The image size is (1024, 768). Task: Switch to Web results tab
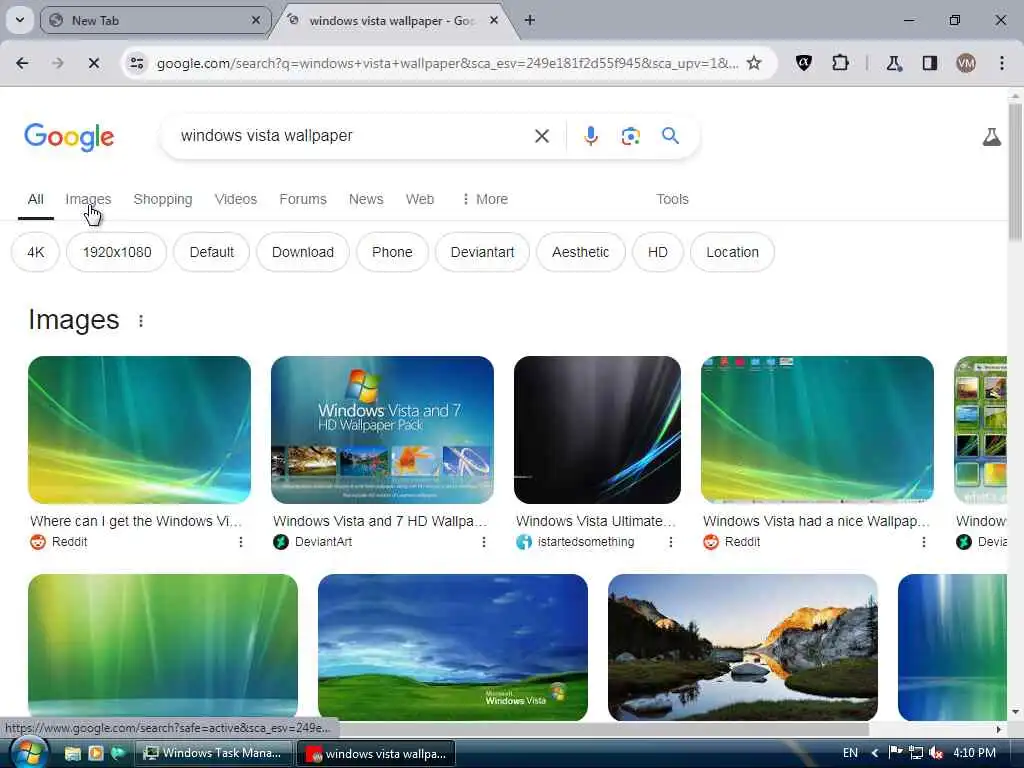click(x=420, y=199)
